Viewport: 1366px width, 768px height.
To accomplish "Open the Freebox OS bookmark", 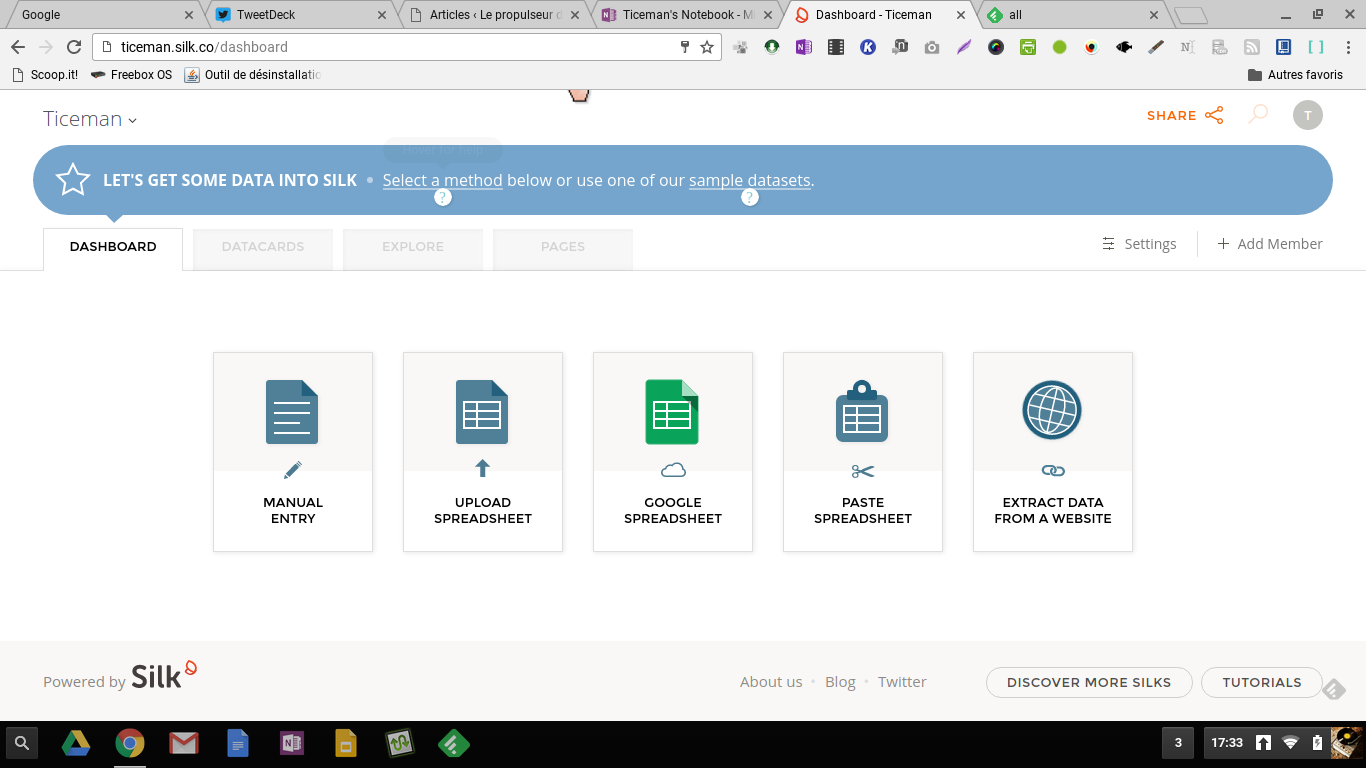I will [131, 75].
